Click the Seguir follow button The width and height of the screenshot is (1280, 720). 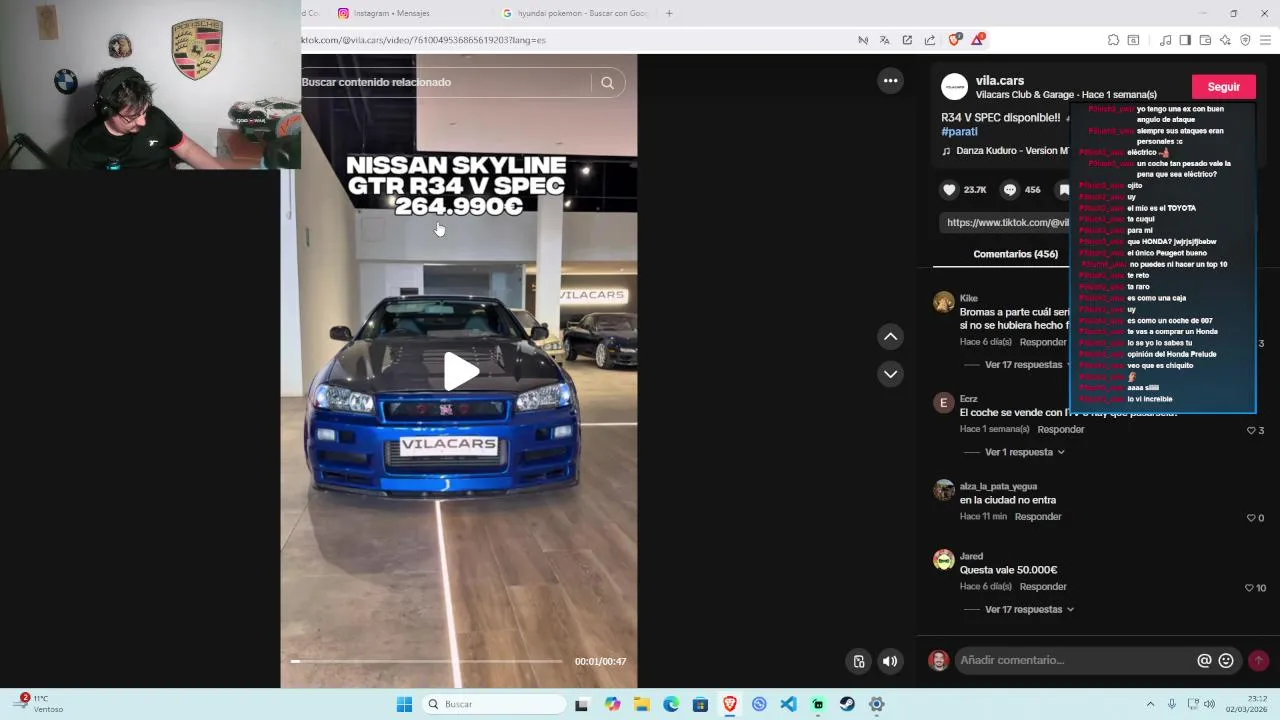pos(1223,87)
